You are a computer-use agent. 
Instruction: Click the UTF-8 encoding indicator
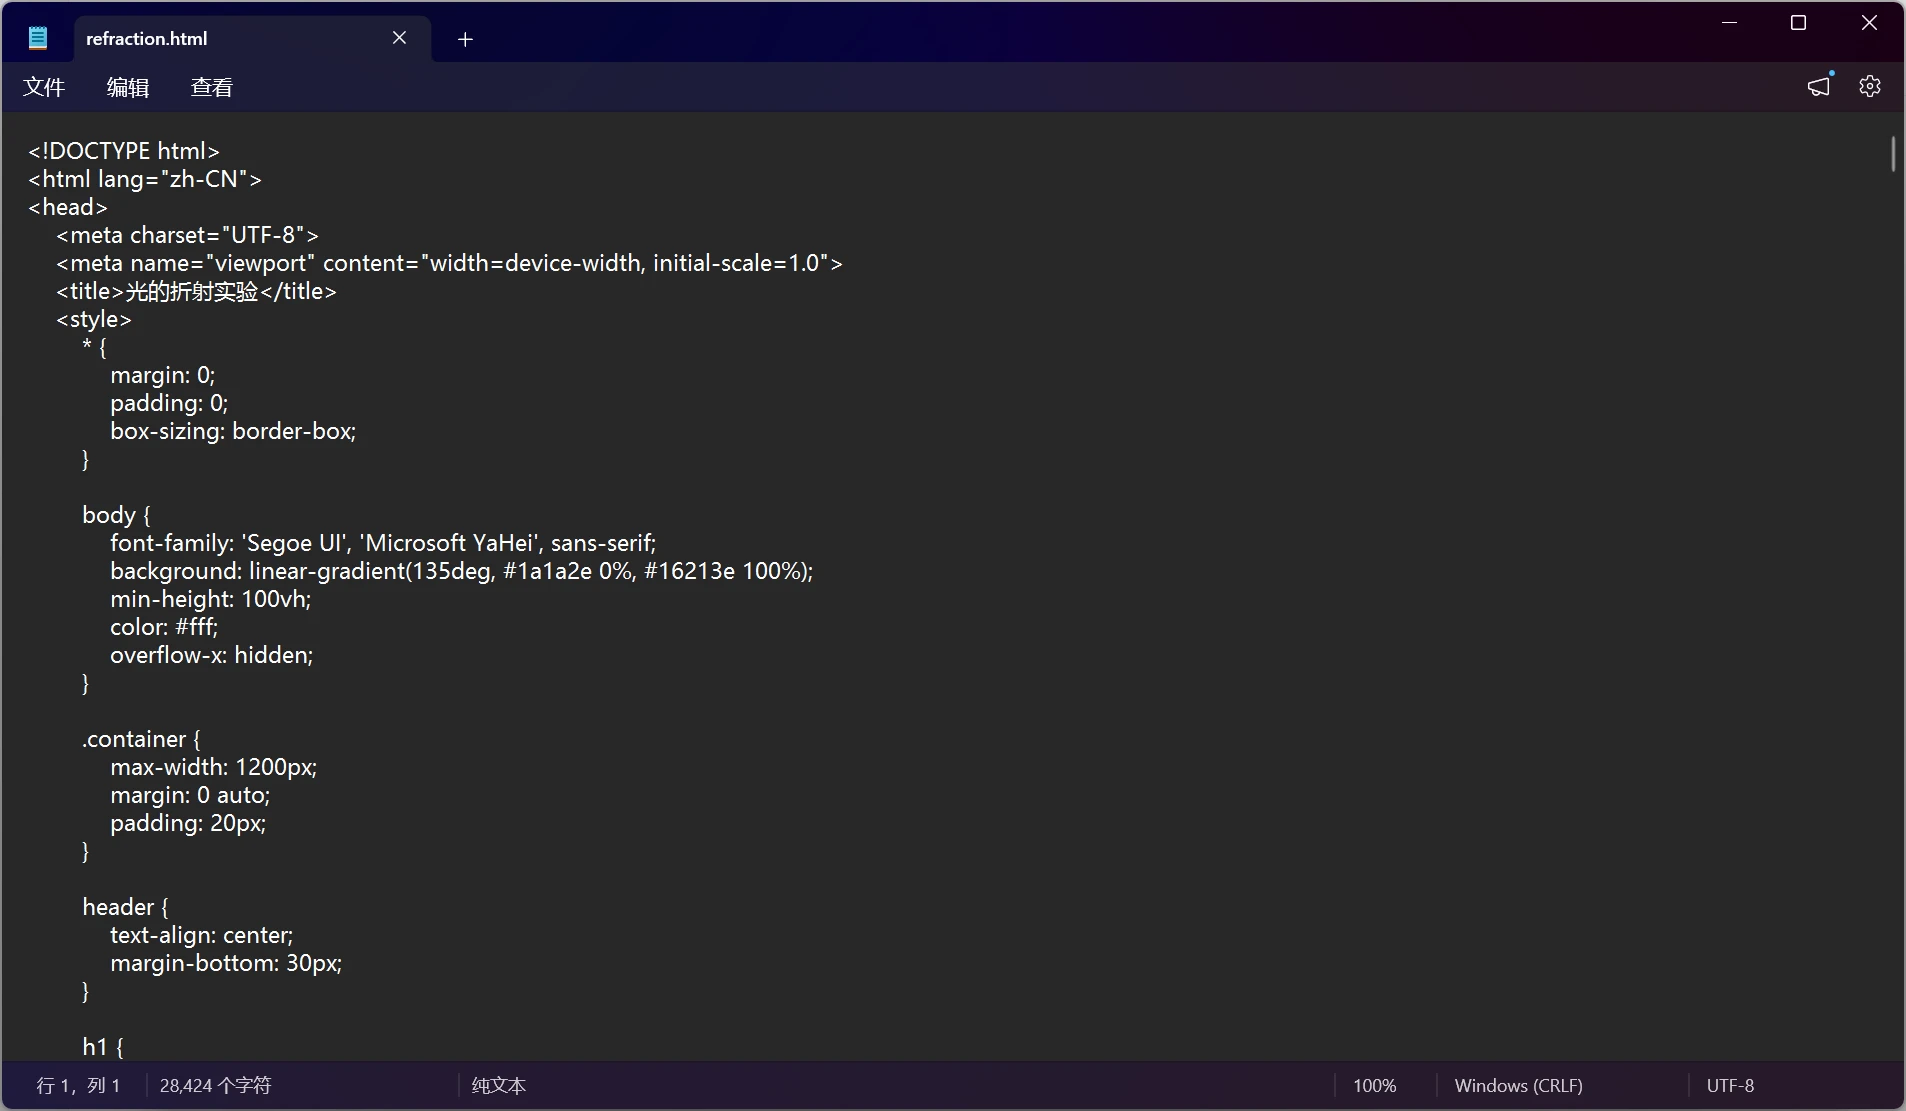(1730, 1086)
